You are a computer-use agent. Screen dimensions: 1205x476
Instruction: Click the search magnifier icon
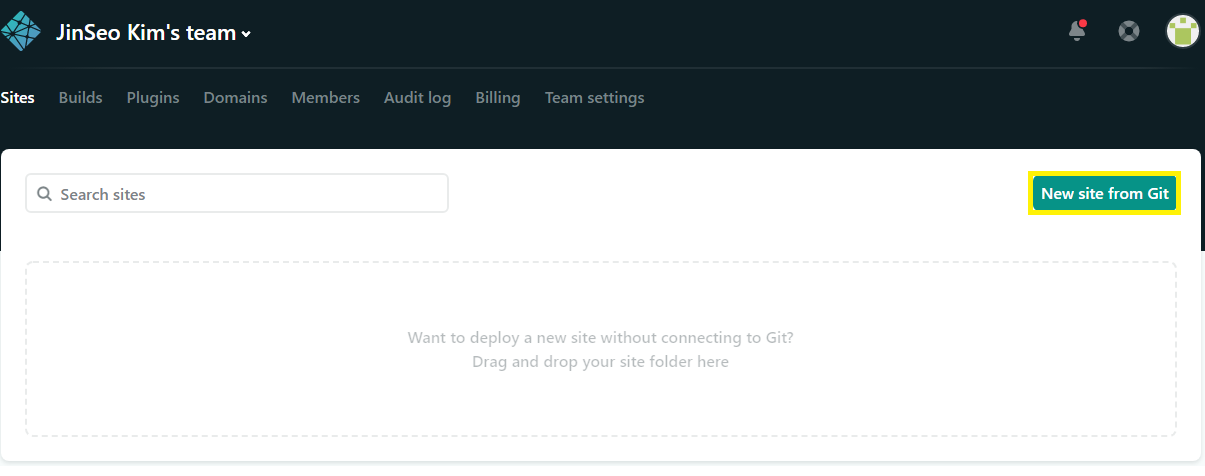(44, 194)
